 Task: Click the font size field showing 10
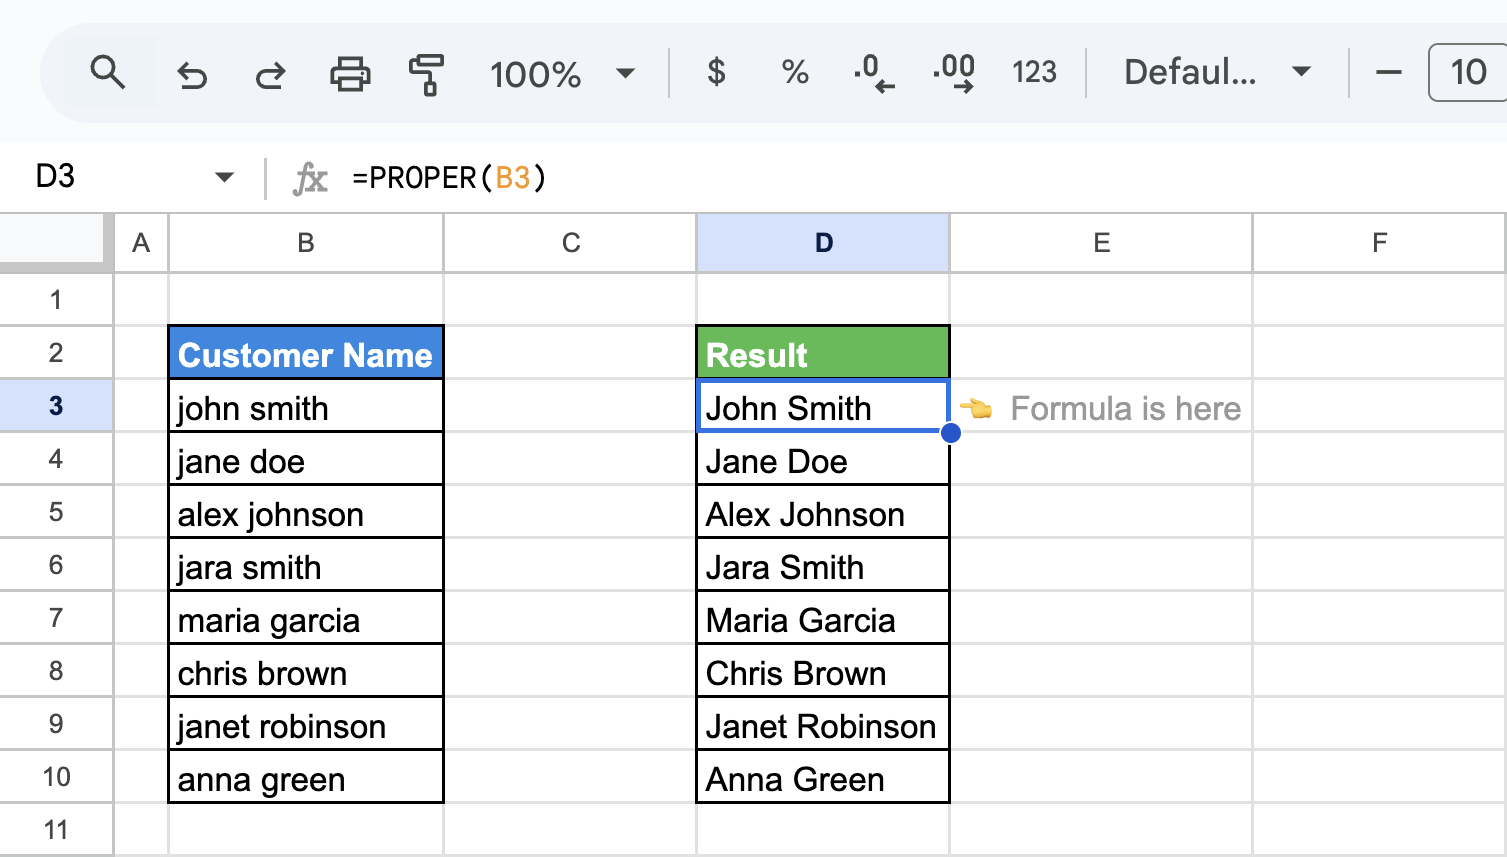tap(1468, 72)
